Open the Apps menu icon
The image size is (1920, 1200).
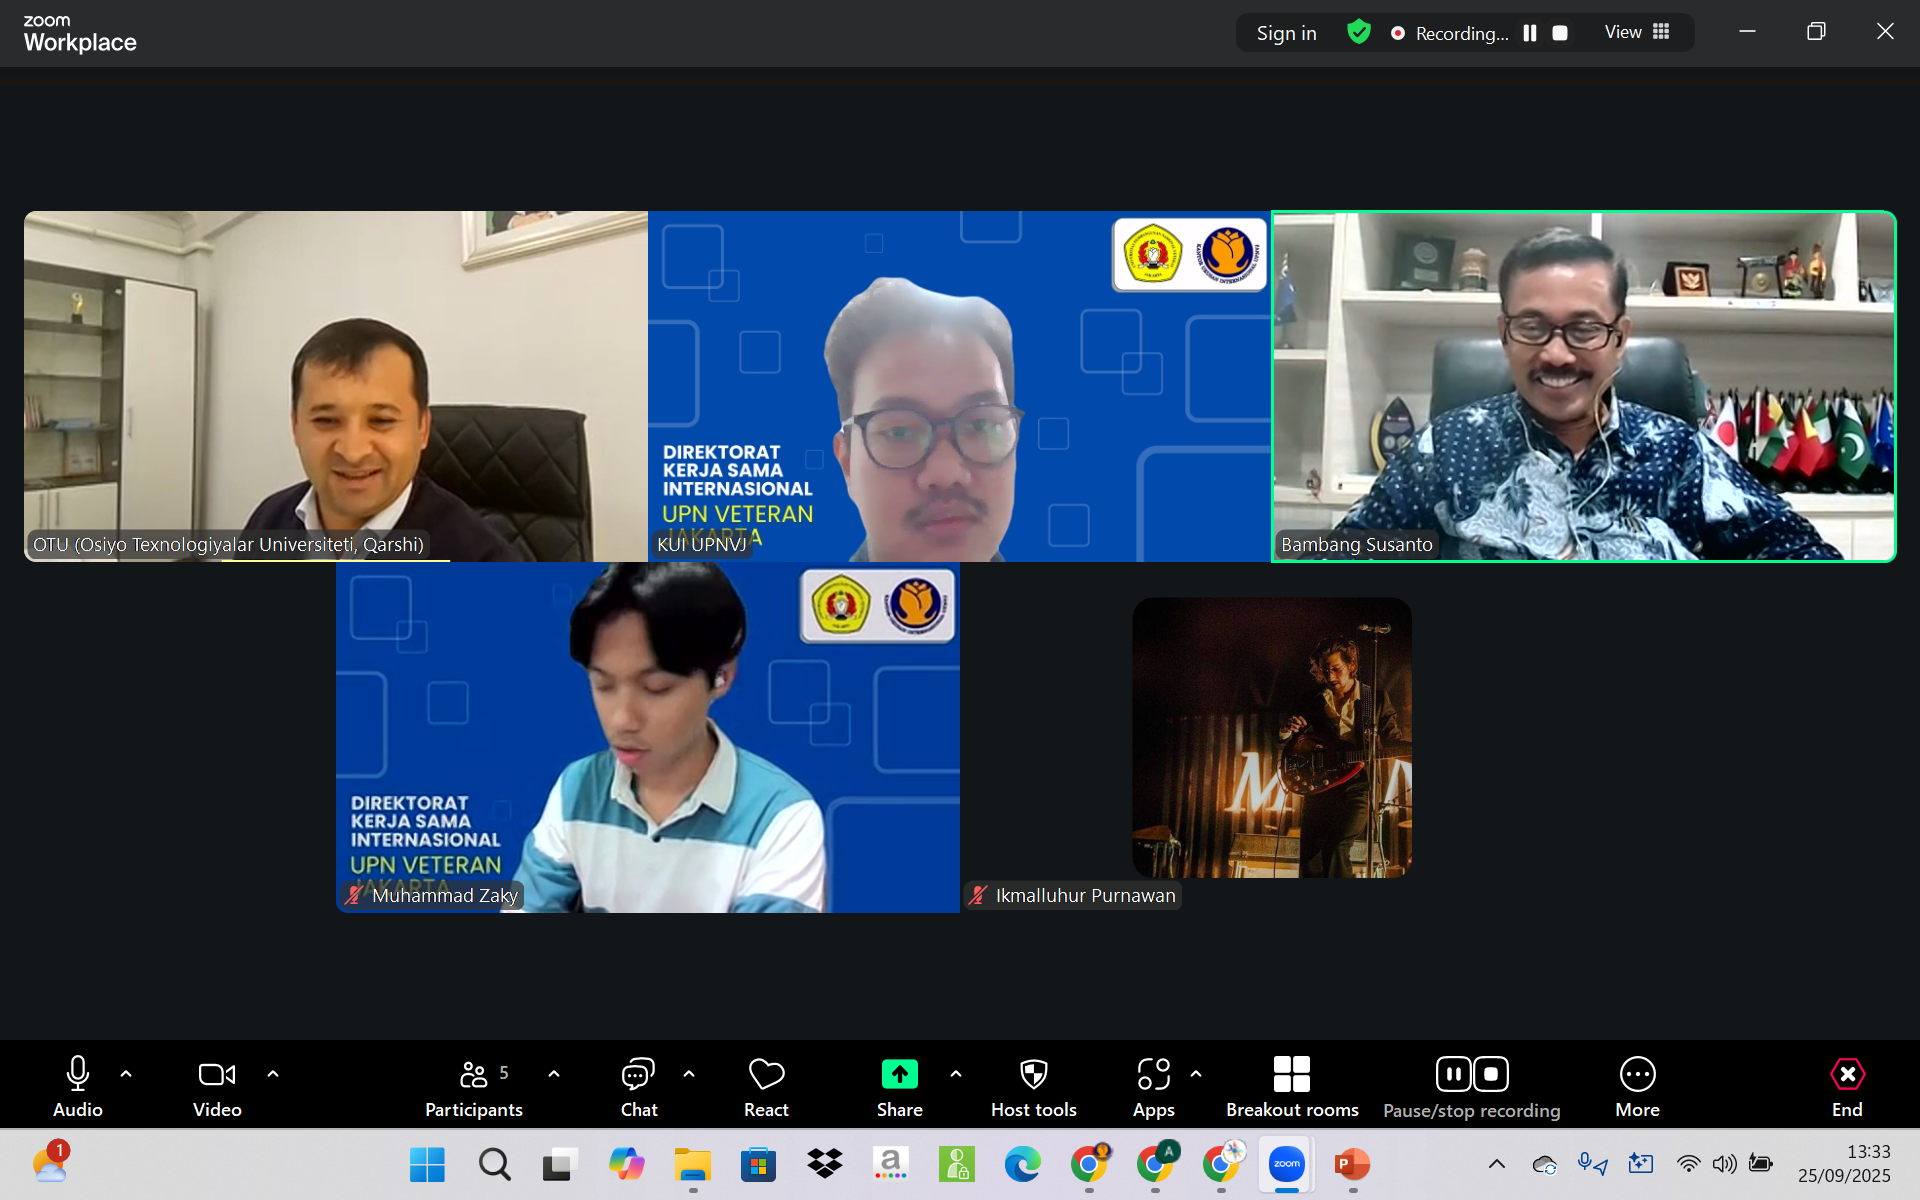pos(1153,1075)
